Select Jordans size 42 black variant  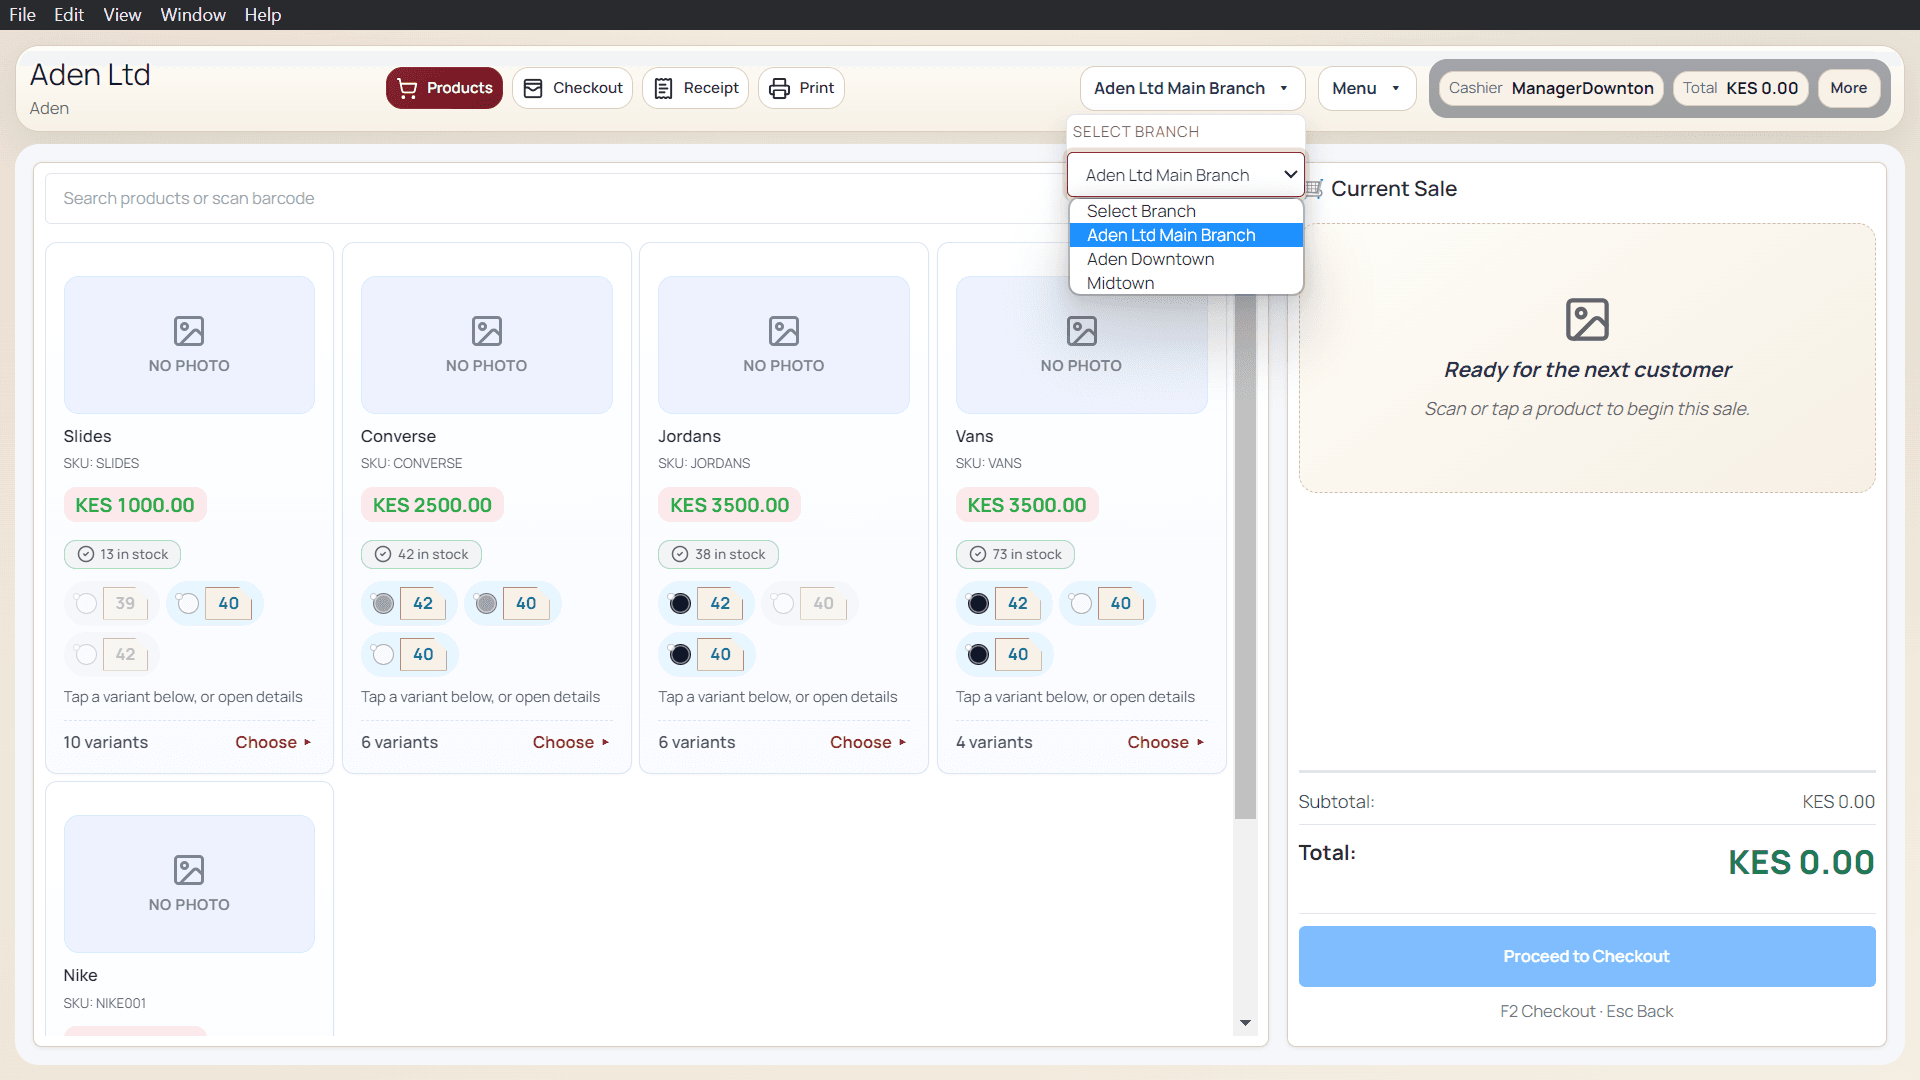(706, 603)
